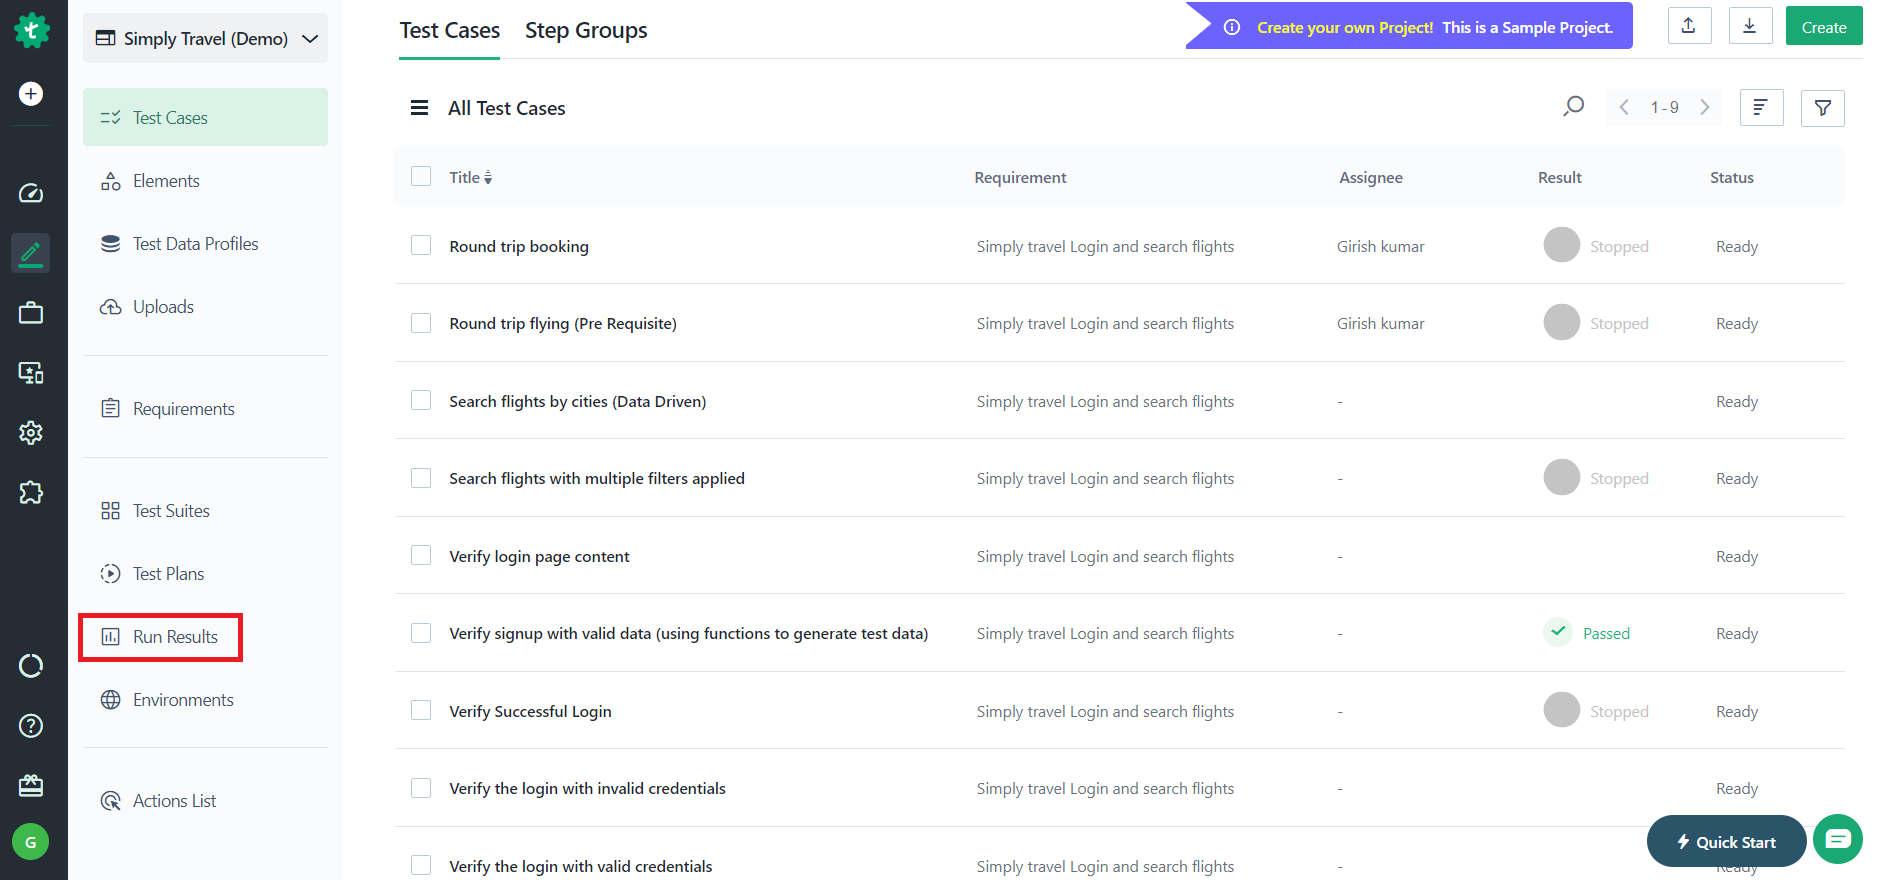Click the Result column header
1896x880 pixels.
point(1559,177)
